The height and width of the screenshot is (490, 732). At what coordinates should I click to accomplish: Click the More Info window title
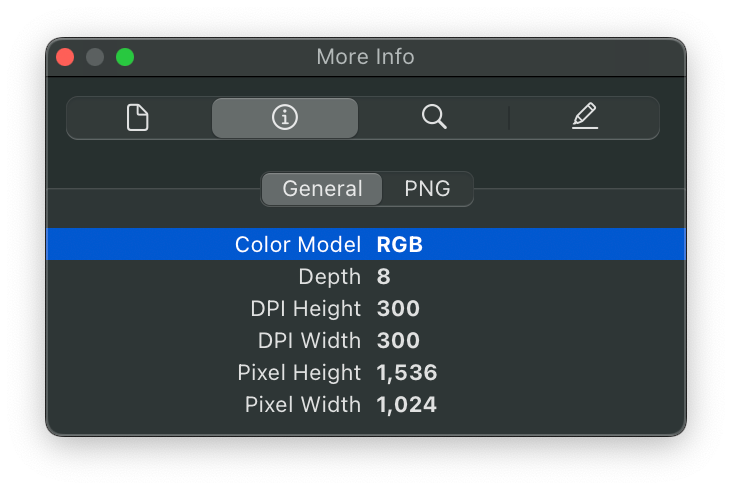[x=365, y=57]
